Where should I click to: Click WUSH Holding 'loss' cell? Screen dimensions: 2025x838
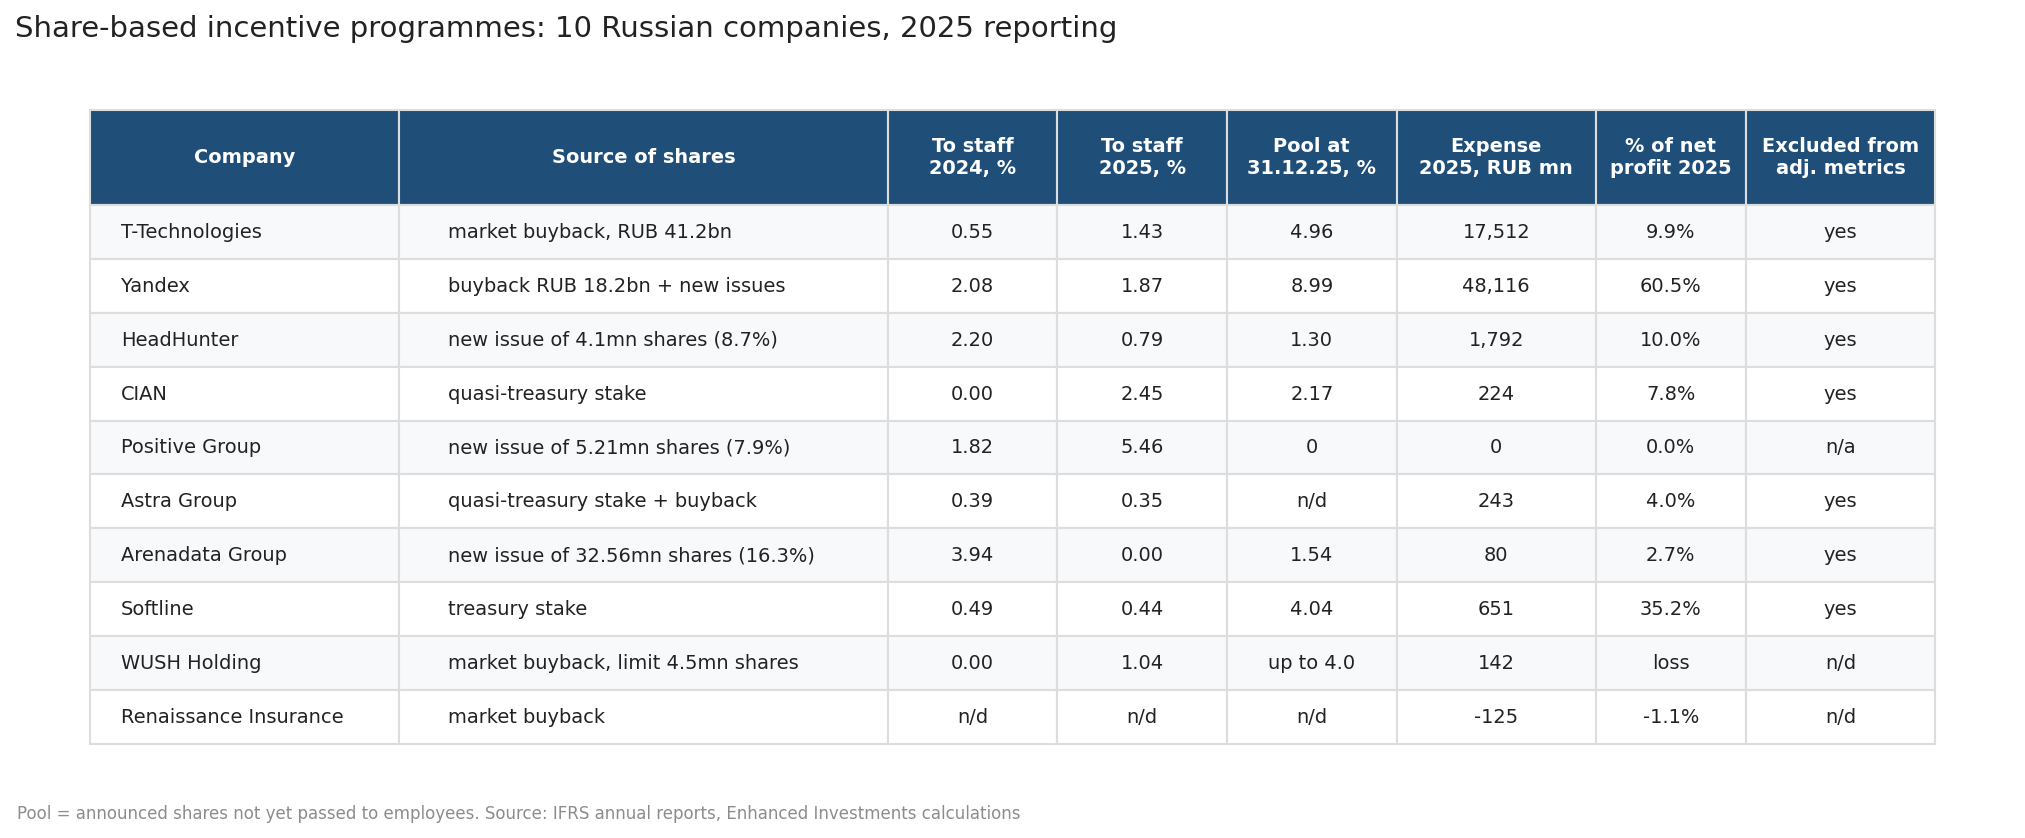pos(1670,663)
